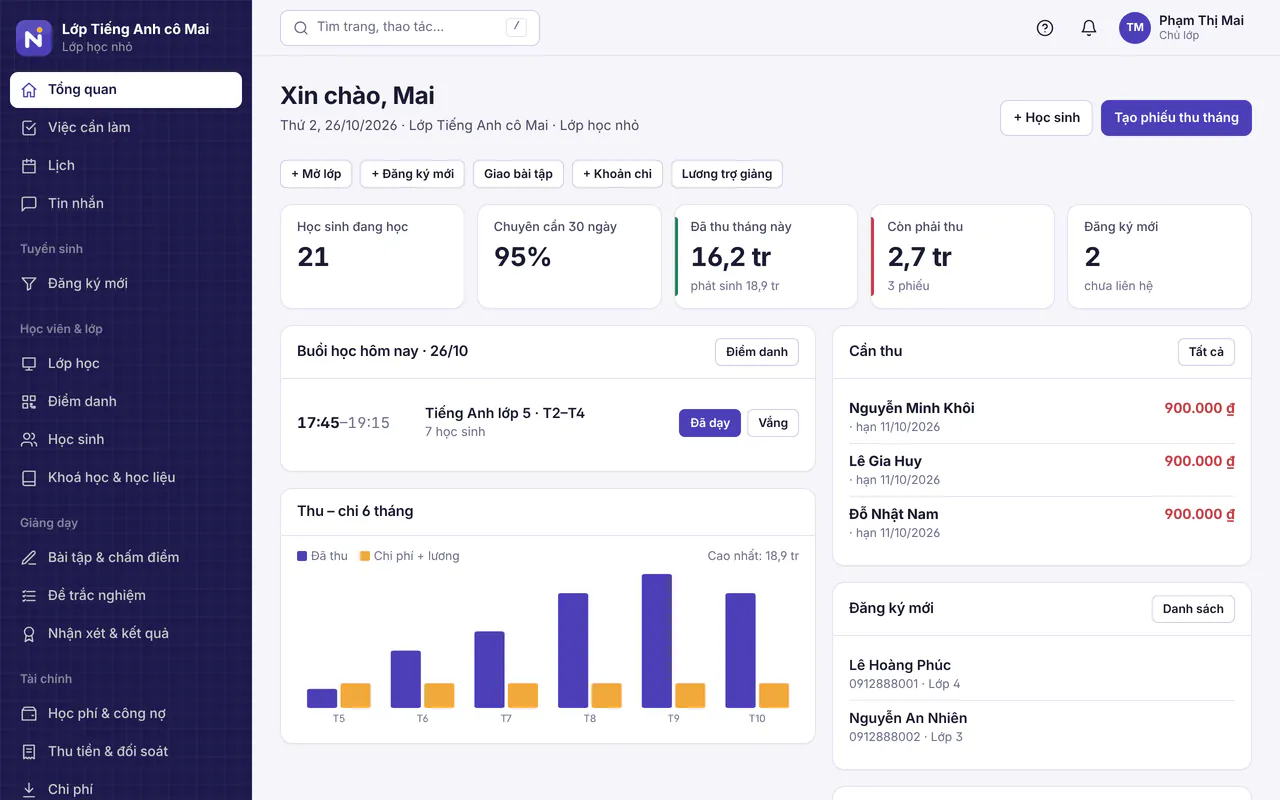This screenshot has height=800, width=1280.
Task: Click the Bài tập & chấm điểm pencil icon
Action: click(29, 558)
